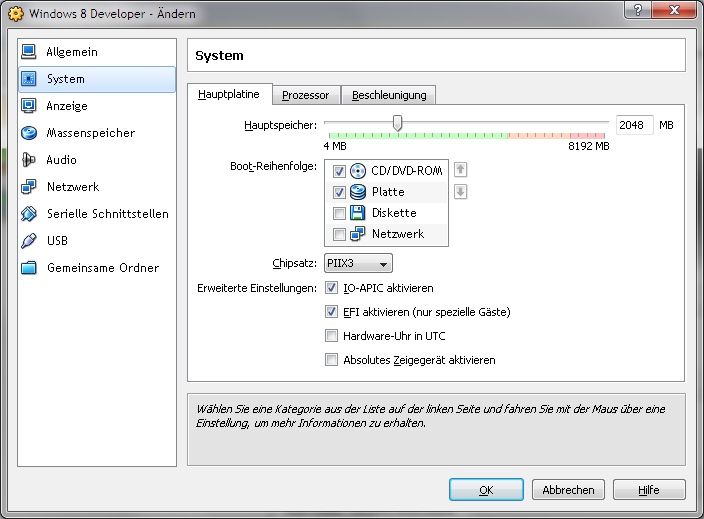Click the Hilfe button
Viewport: 704px width, 519px height.
point(649,490)
